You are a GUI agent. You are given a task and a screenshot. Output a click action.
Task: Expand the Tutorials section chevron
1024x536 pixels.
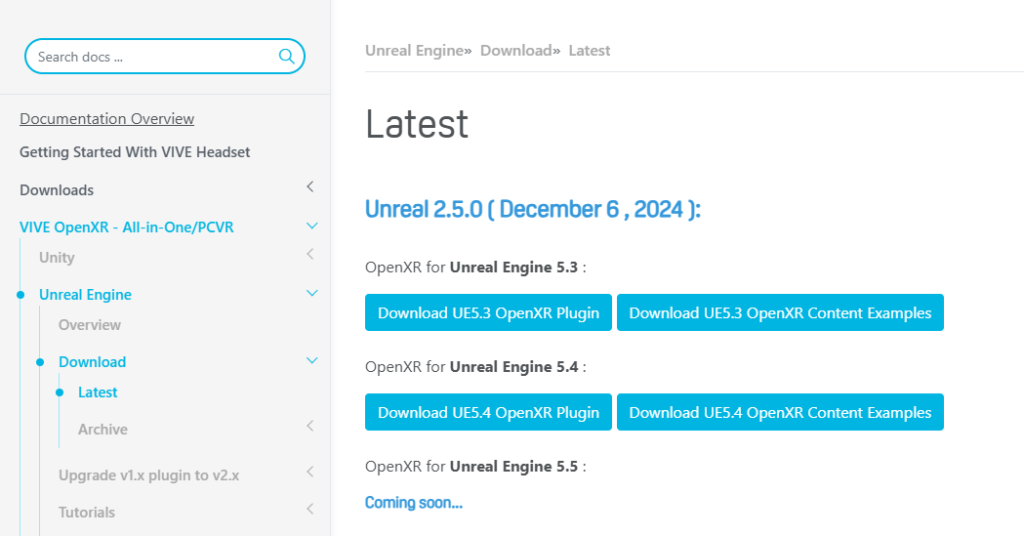(x=311, y=509)
